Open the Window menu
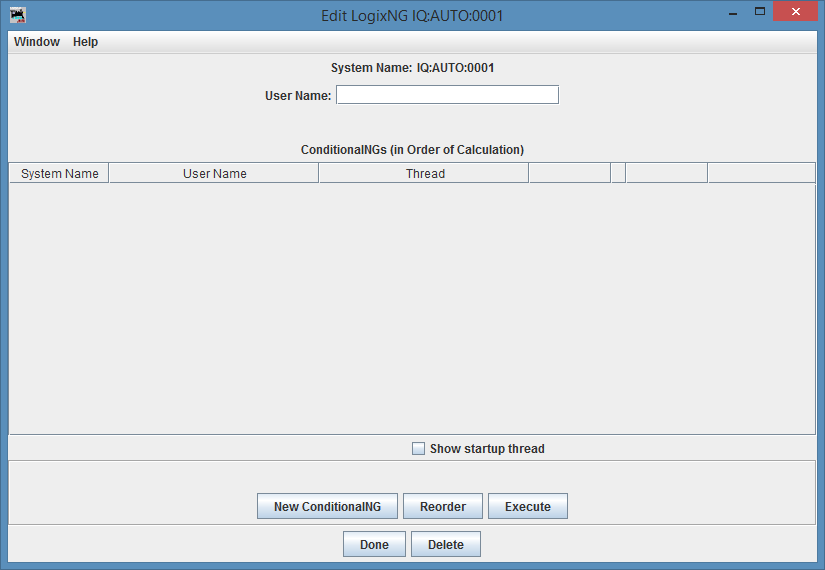Image resolution: width=825 pixels, height=570 pixels. click(x=37, y=42)
